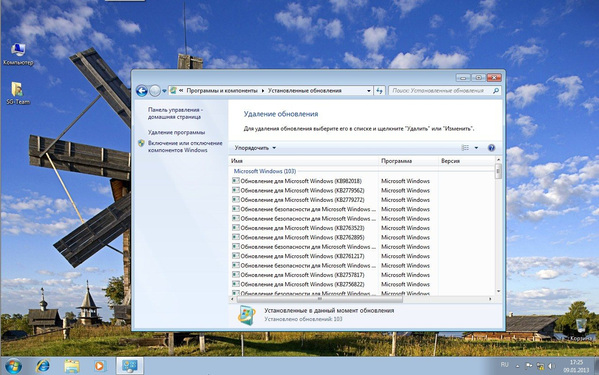Image resolution: width=599 pixels, height=375 pixels.
Task: Launch Internet Explorer from the taskbar
Action: click(x=42, y=366)
